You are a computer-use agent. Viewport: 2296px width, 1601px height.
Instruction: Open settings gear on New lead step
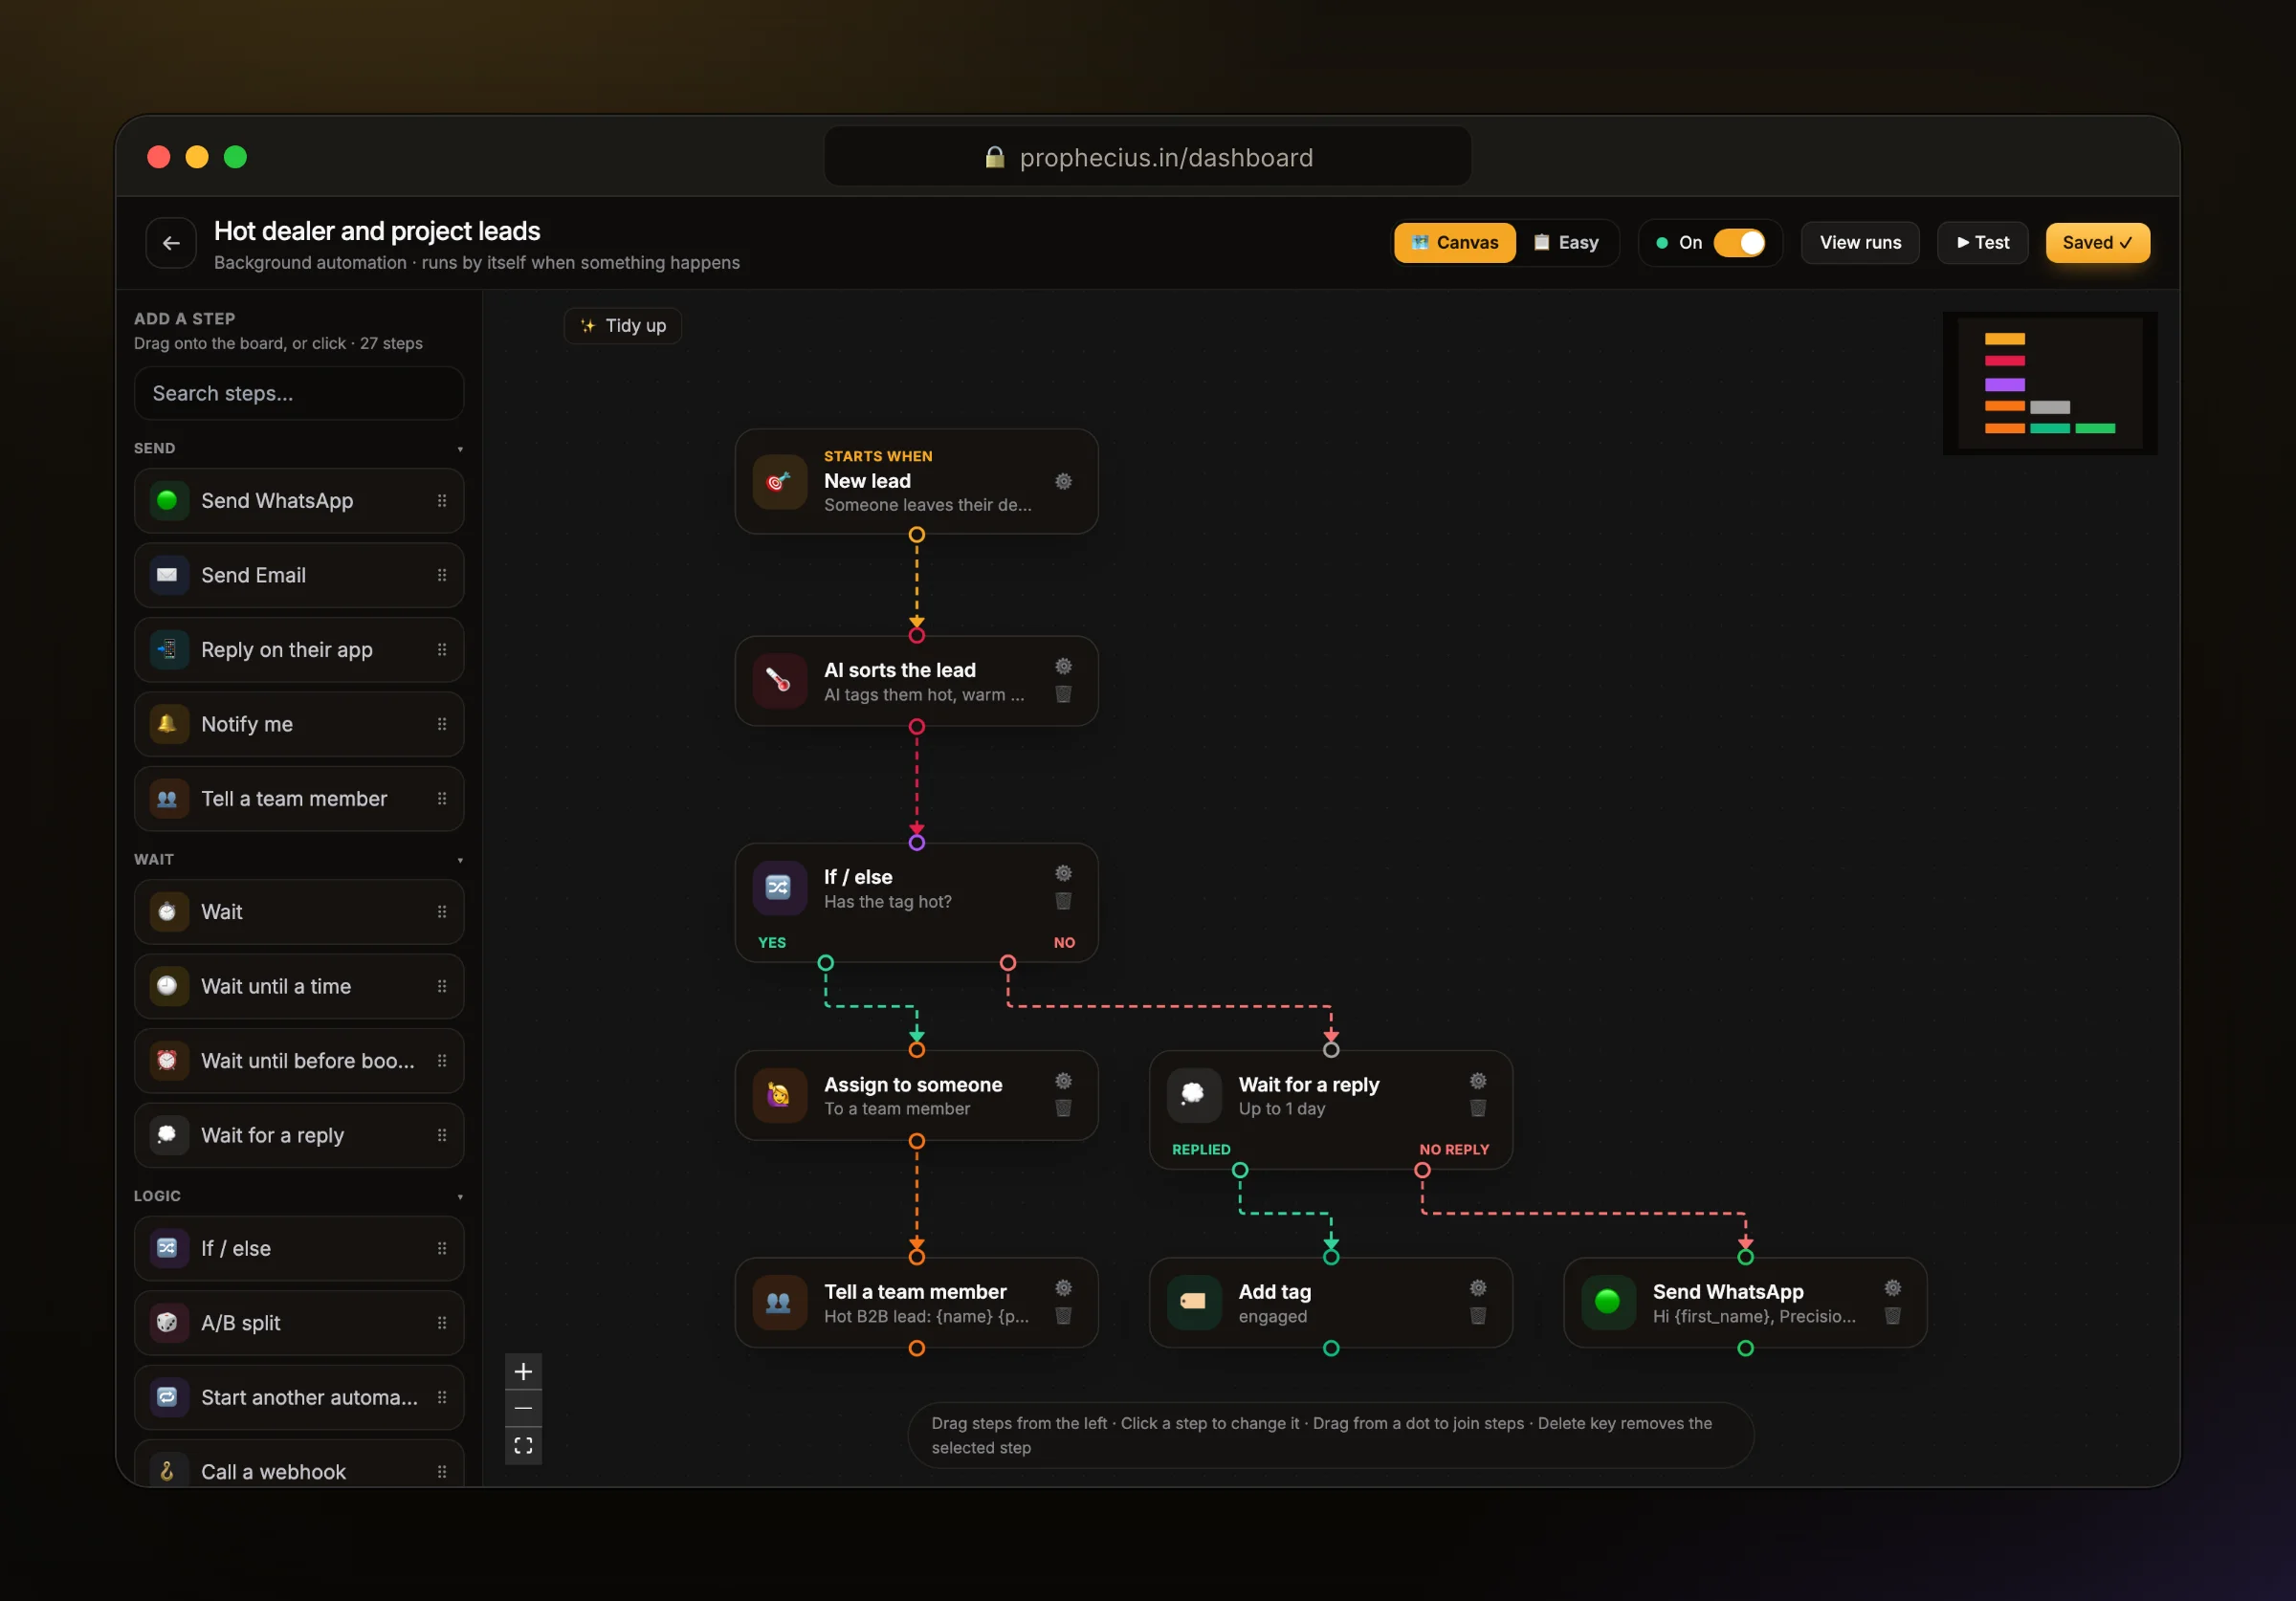tap(1063, 481)
